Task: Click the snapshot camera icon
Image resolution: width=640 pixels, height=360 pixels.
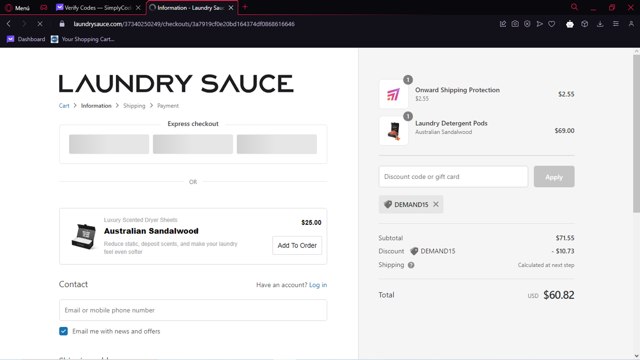Action: pos(515,24)
